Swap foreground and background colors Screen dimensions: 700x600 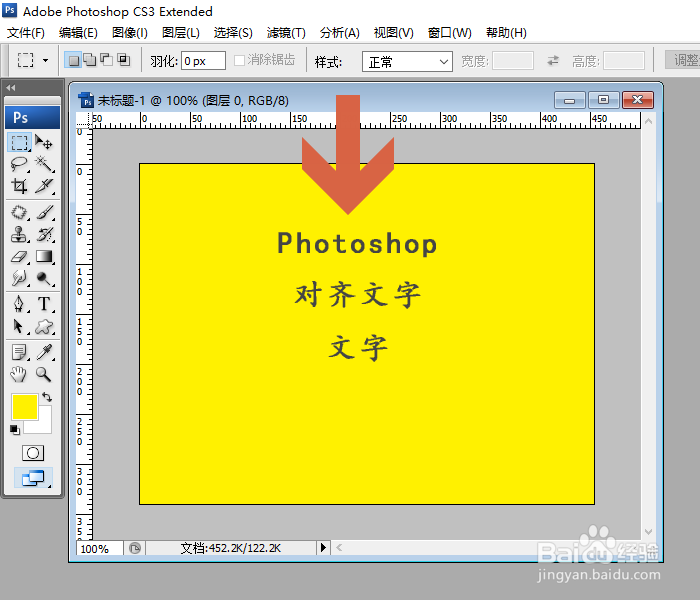(47, 396)
